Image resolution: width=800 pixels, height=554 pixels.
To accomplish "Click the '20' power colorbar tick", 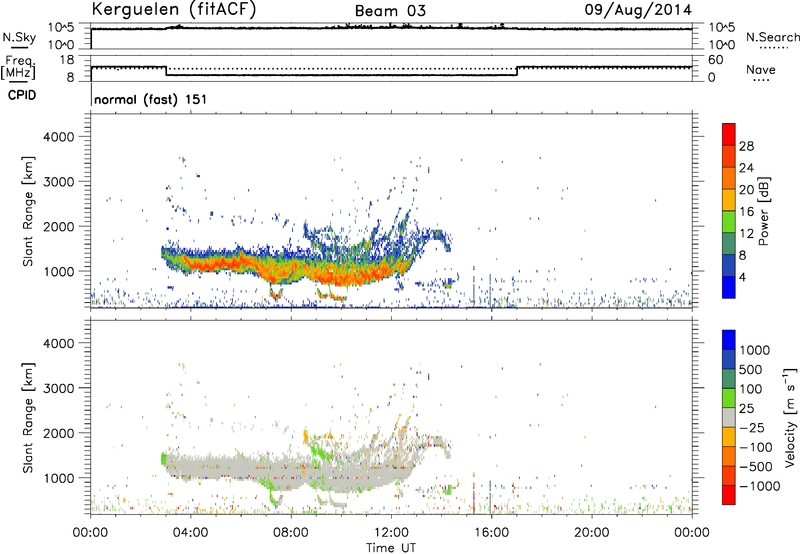I will click(746, 190).
